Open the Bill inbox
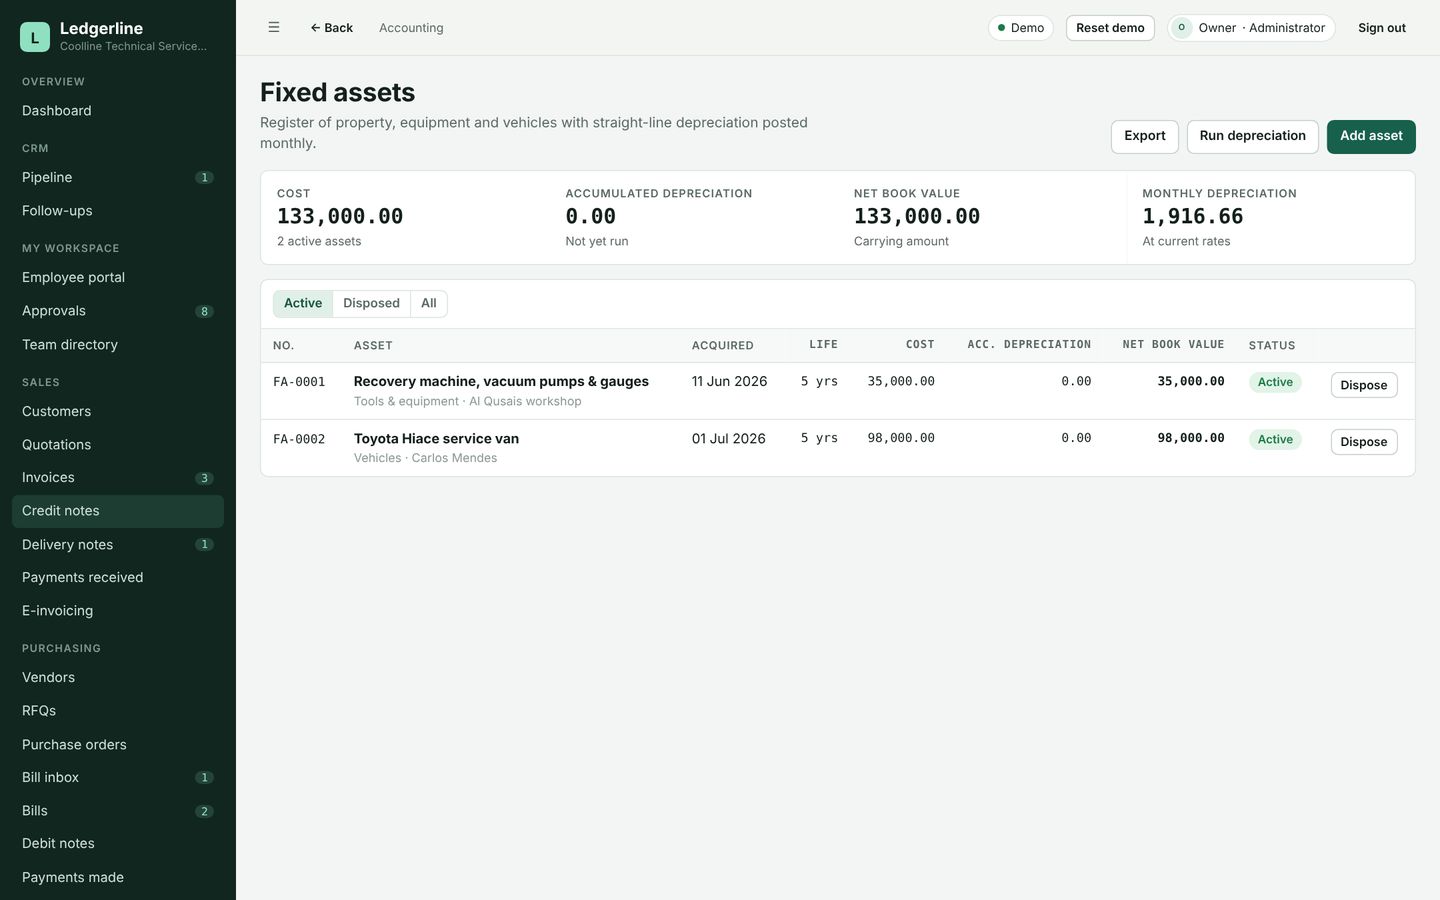Image resolution: width=1440 pixels, height=900 pixels. click(x=118, y=778)
